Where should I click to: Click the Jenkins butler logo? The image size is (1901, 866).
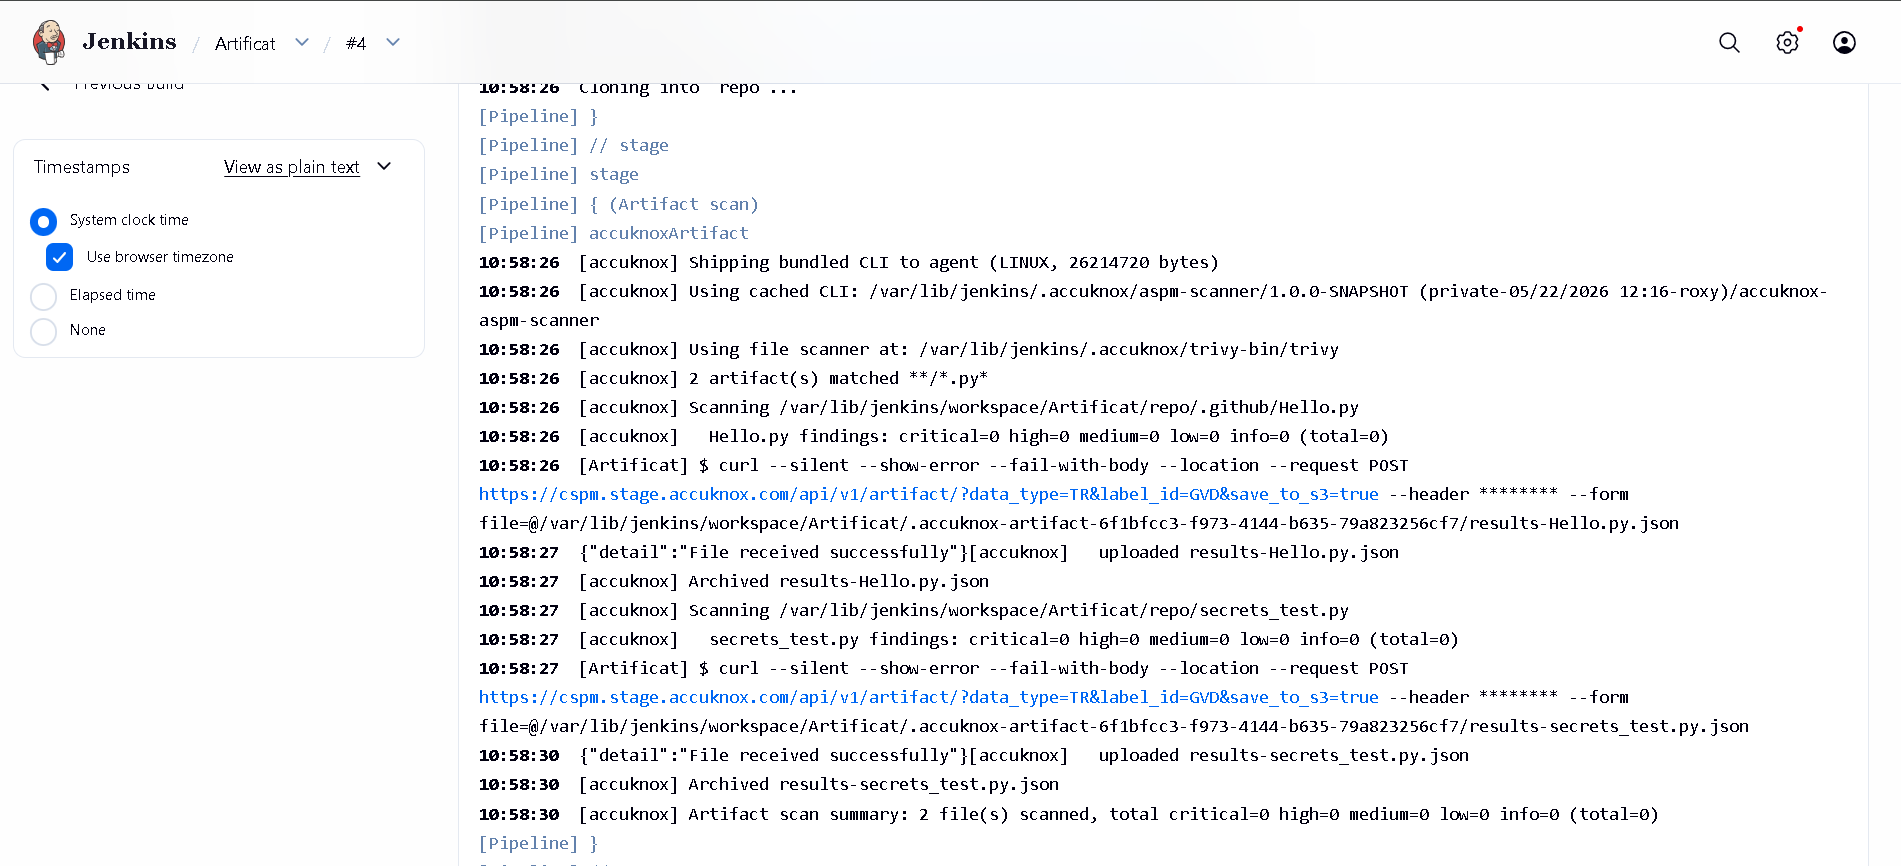point(49,42)
